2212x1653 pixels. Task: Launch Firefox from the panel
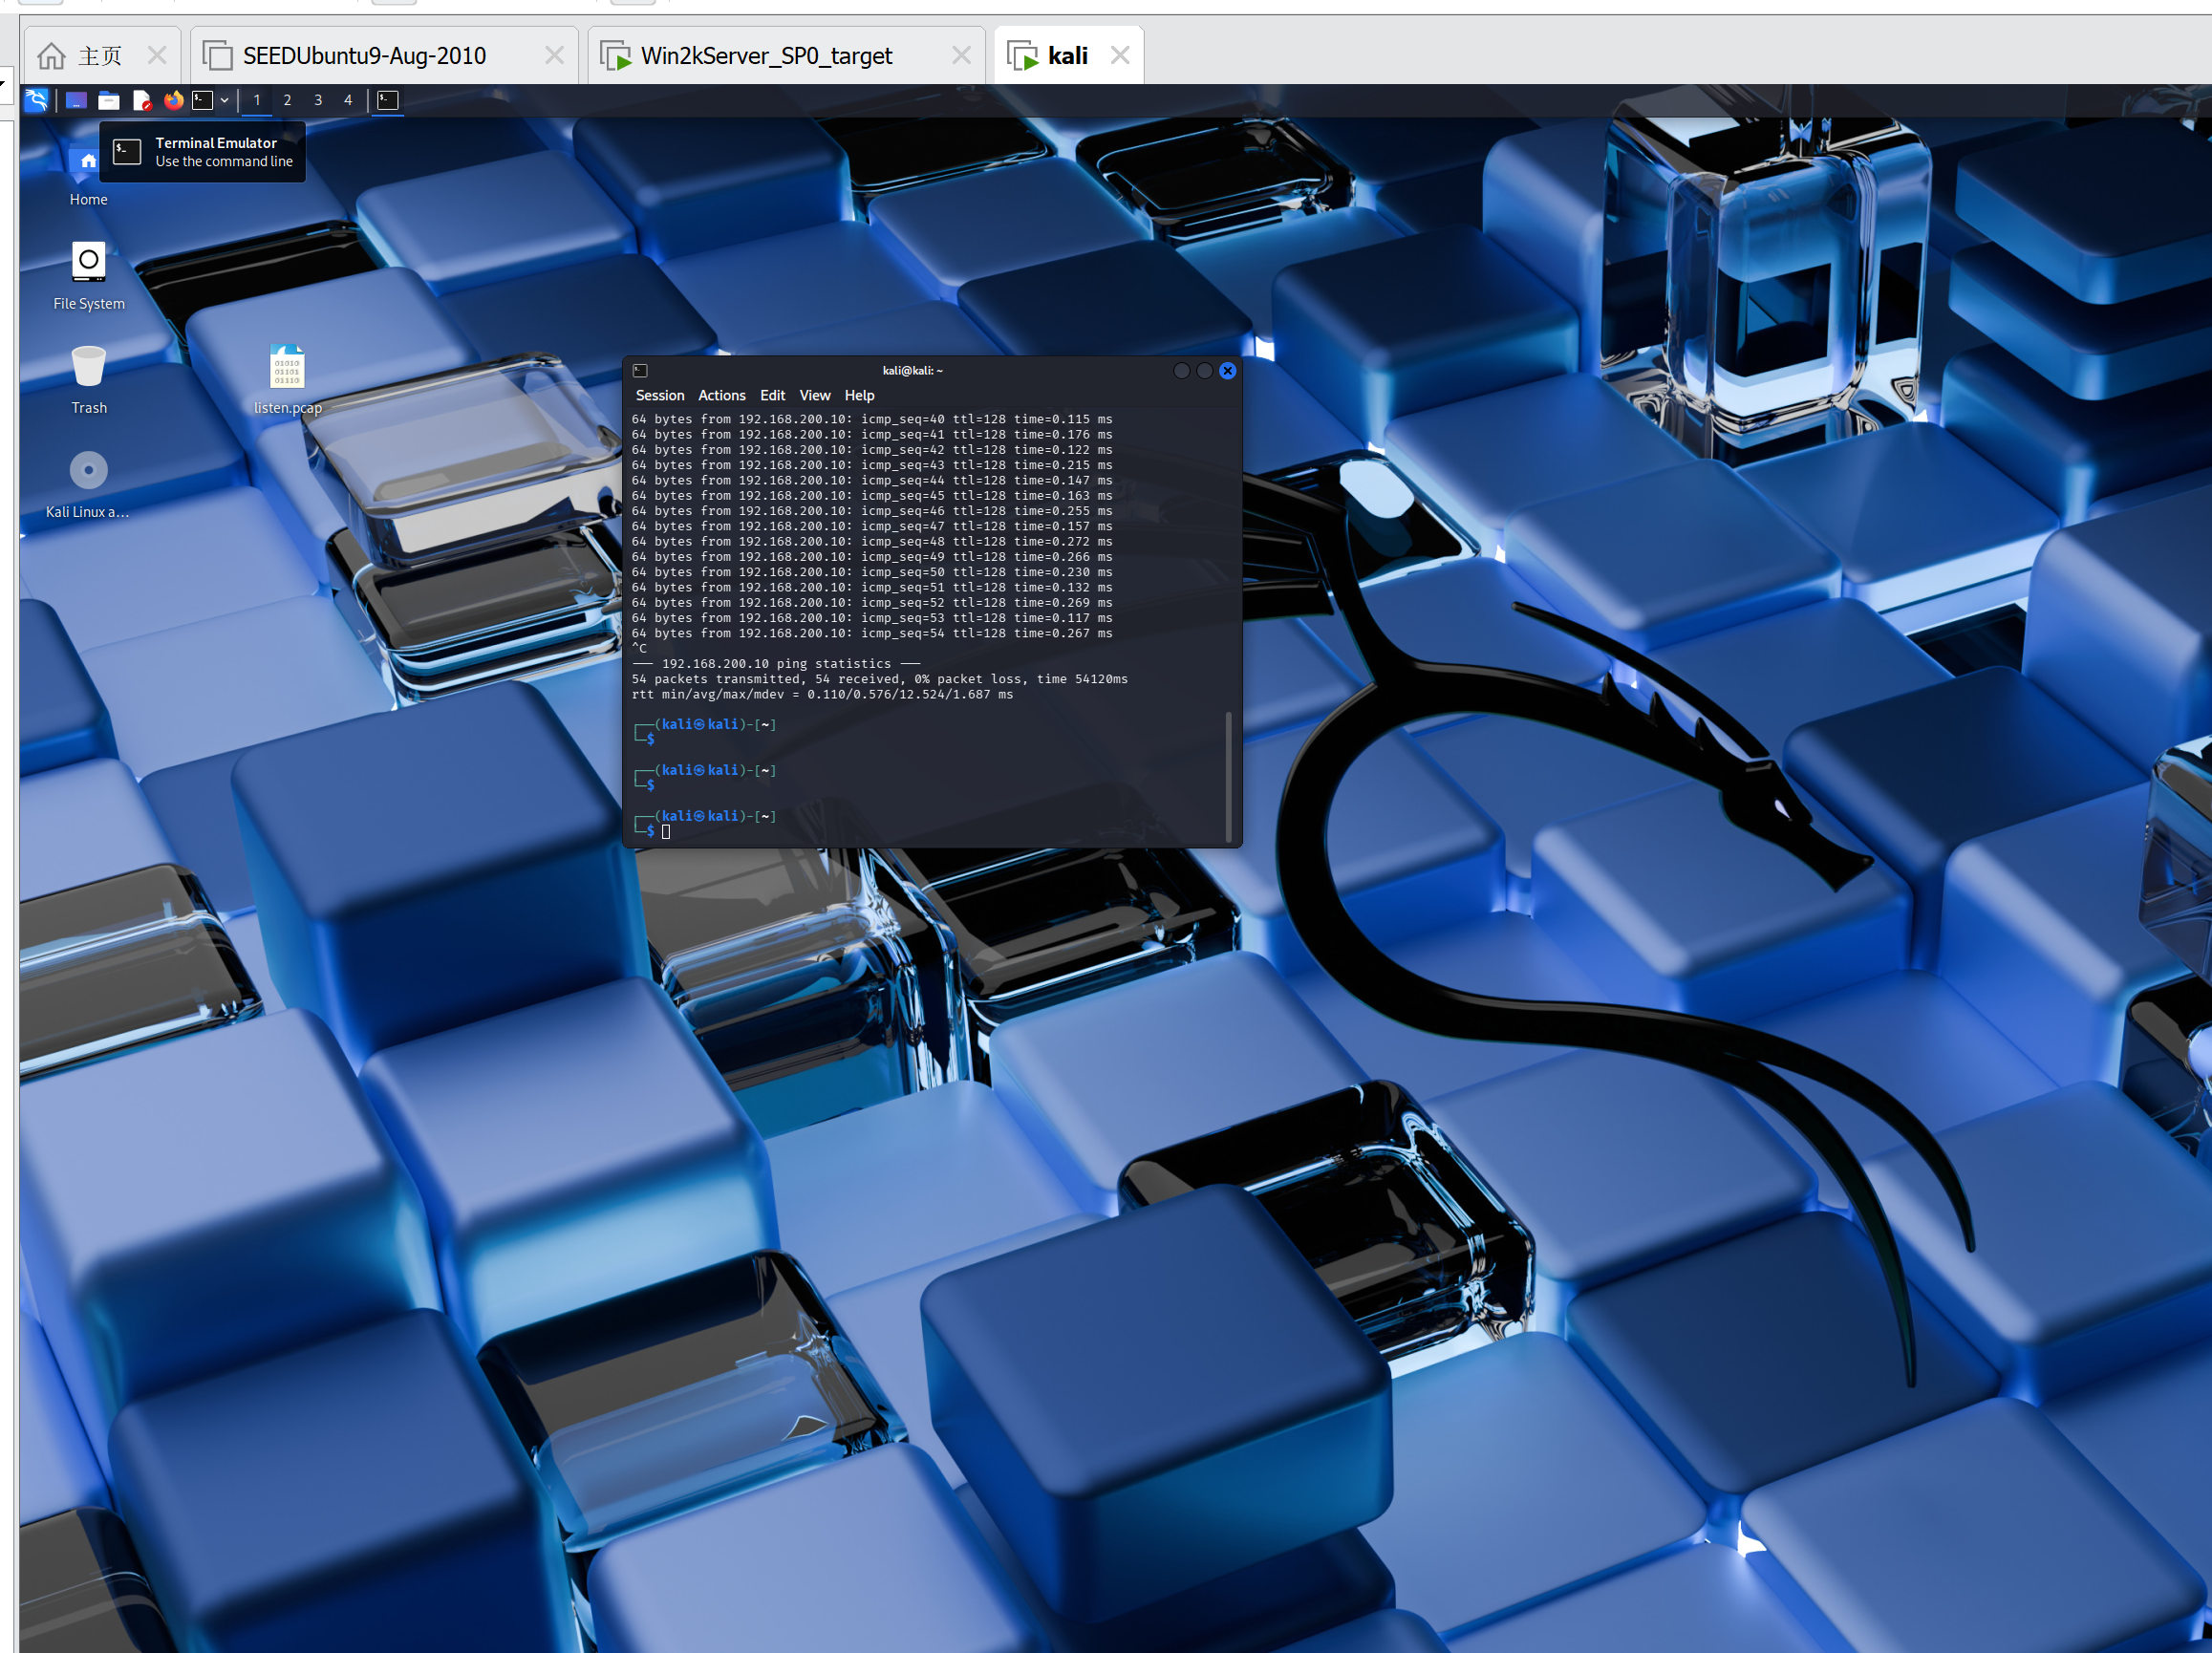pos(174,100)
